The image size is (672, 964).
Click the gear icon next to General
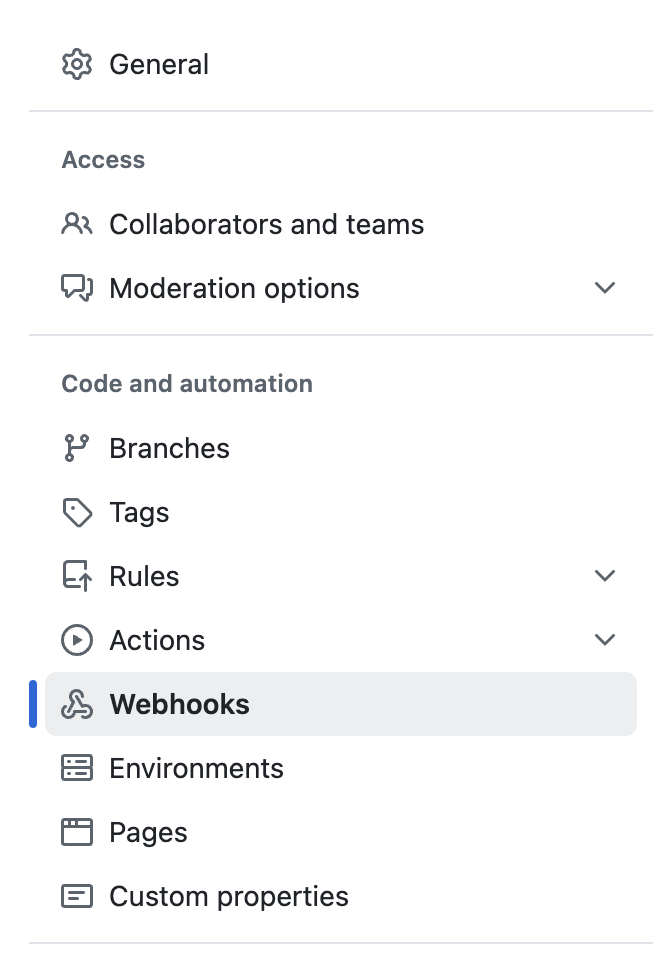tap(77, 65)
